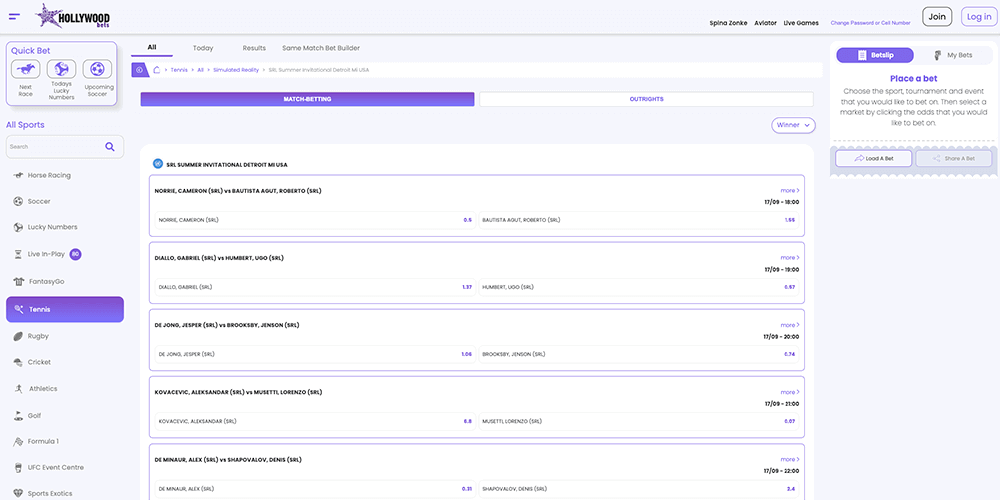Screen dimensions: 1000x500
Task: Open Todays Lucky Numbers quick bet
Action: 62,70
